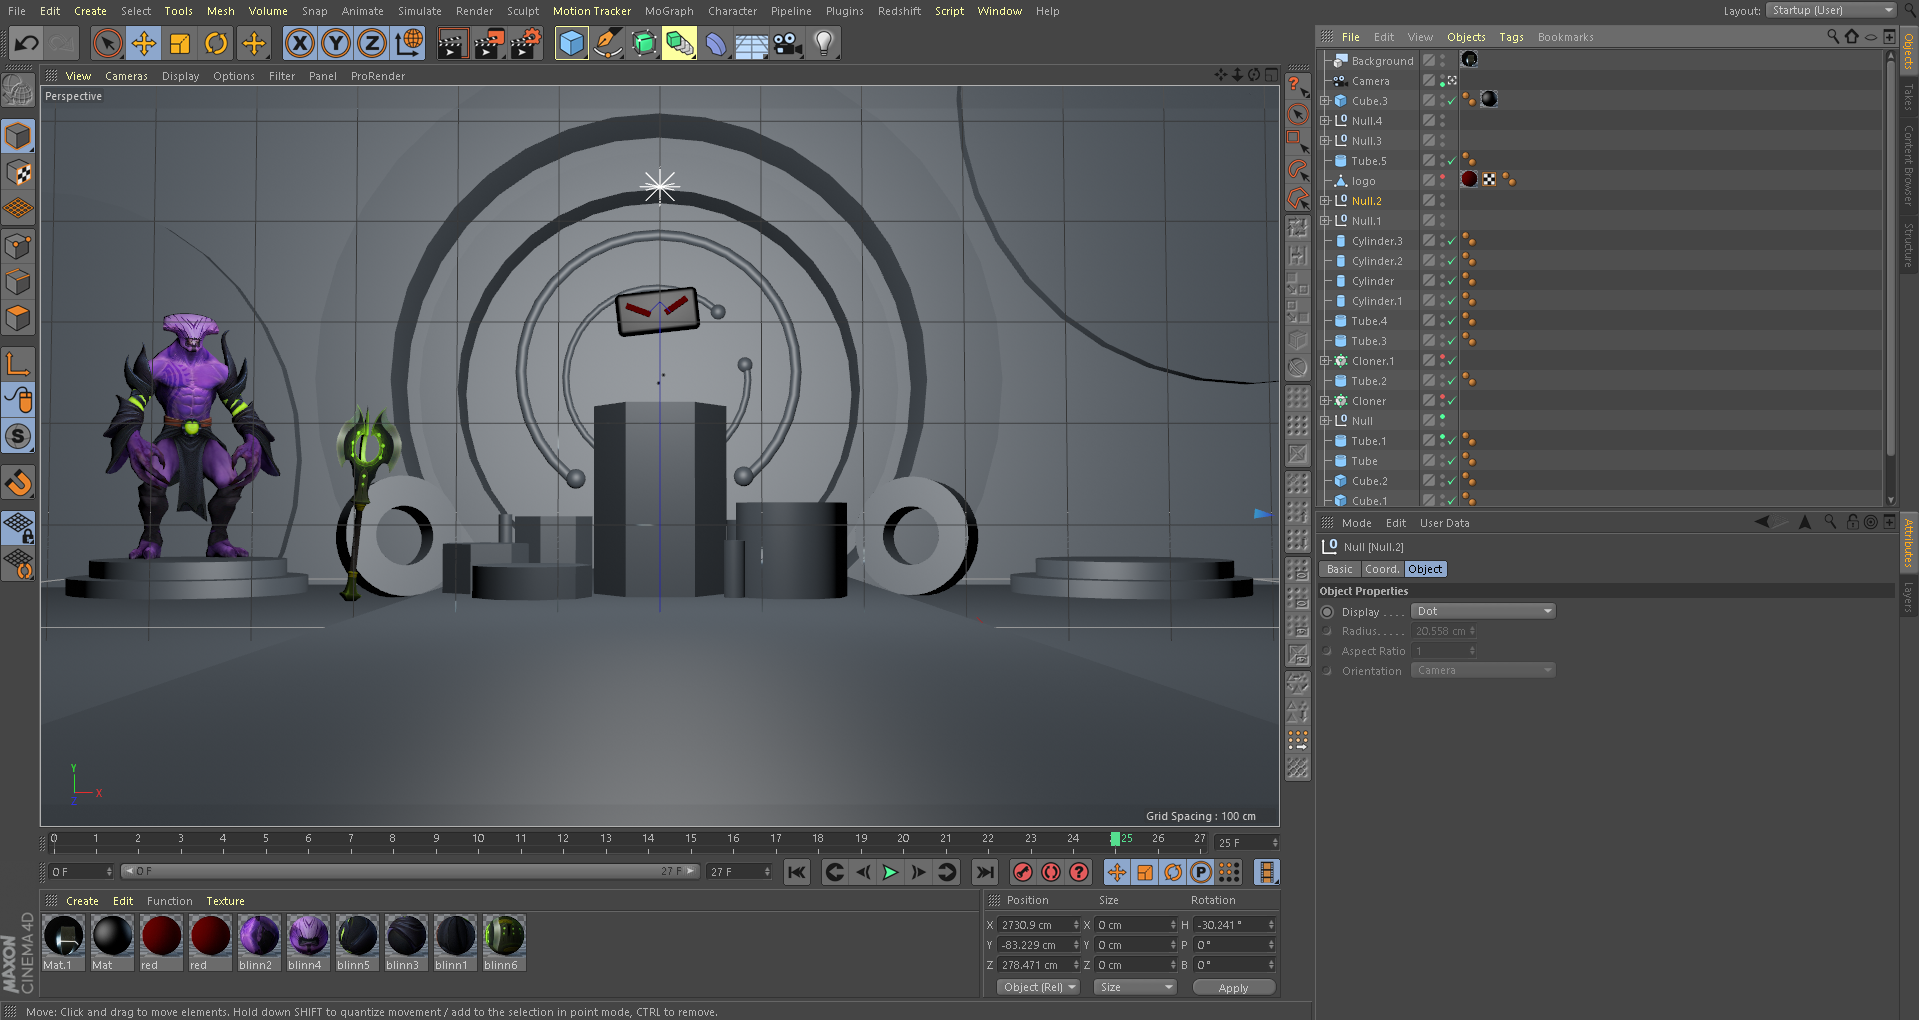
Task: Open the Object (Rel) coordinate dropdown
Action: click(1038, 987)
